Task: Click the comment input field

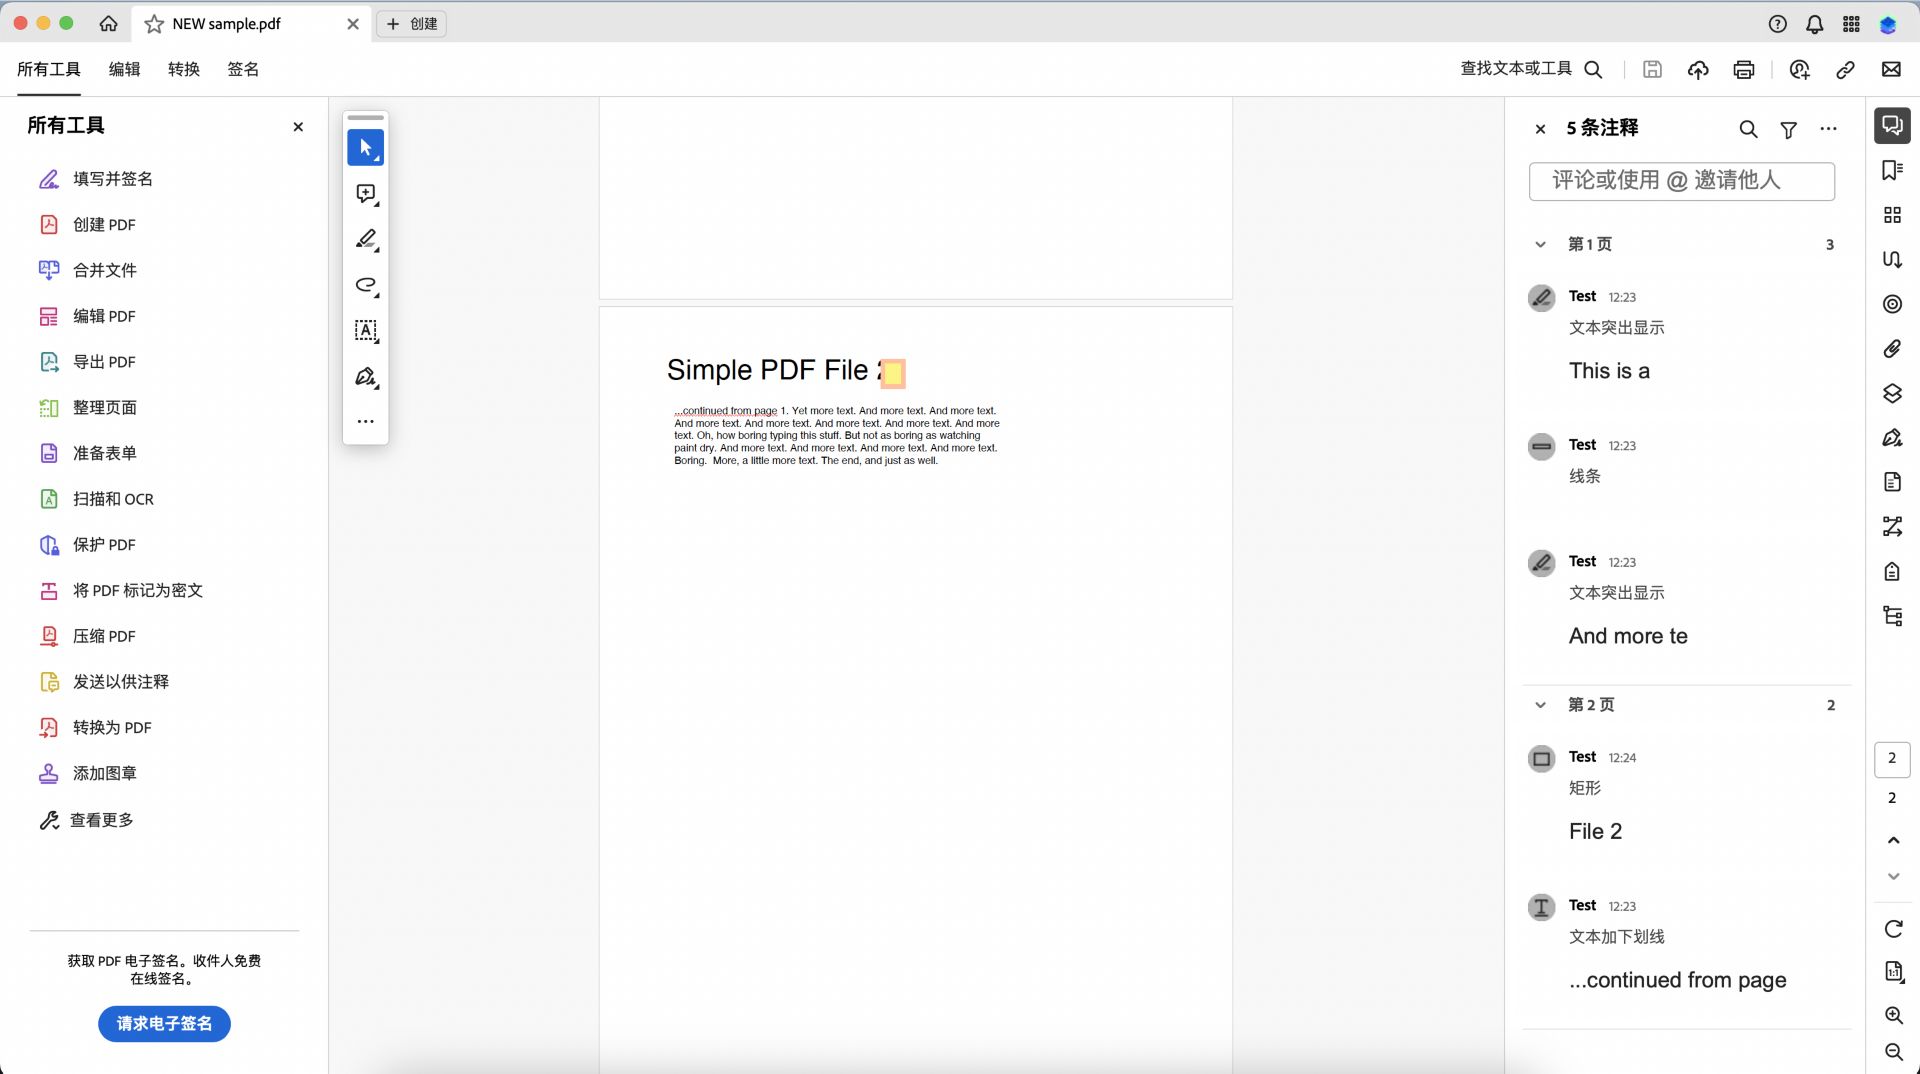Action: coord(1682,181)
